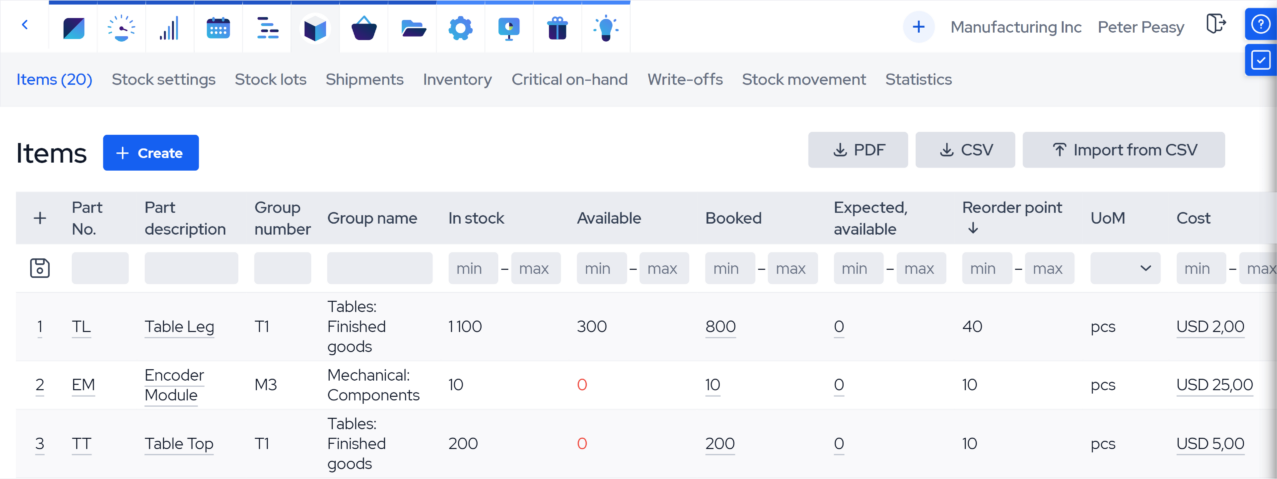
Task: Open the Statistics tab
Action: click(x=918, y=79)
